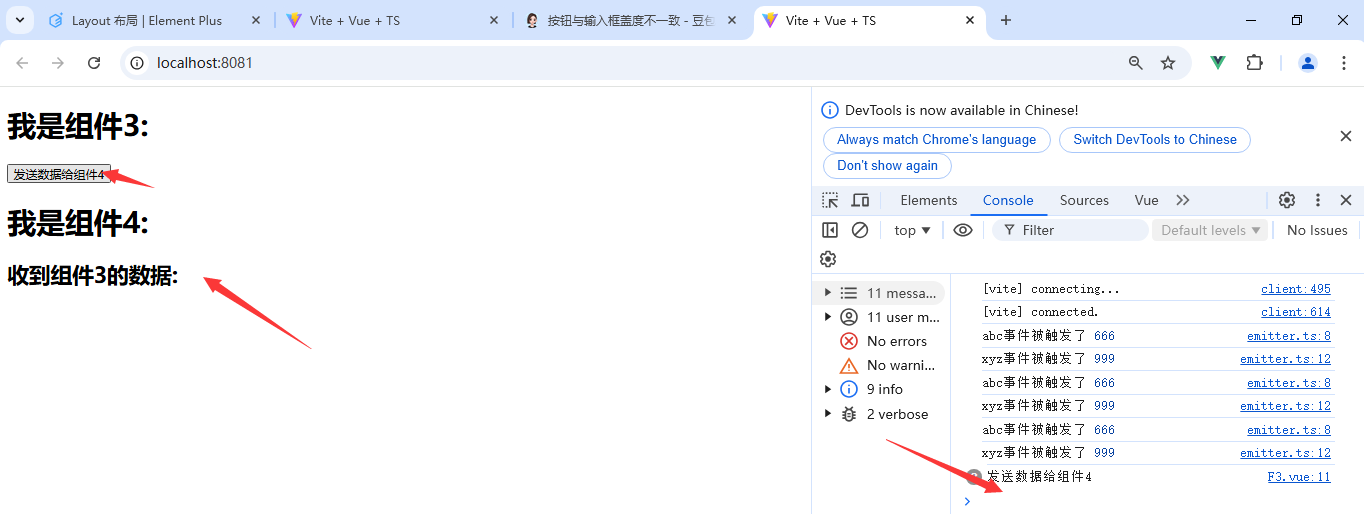Open the DevTools settings gear
The image size is (1364, 514).
tap(1287, 200)
